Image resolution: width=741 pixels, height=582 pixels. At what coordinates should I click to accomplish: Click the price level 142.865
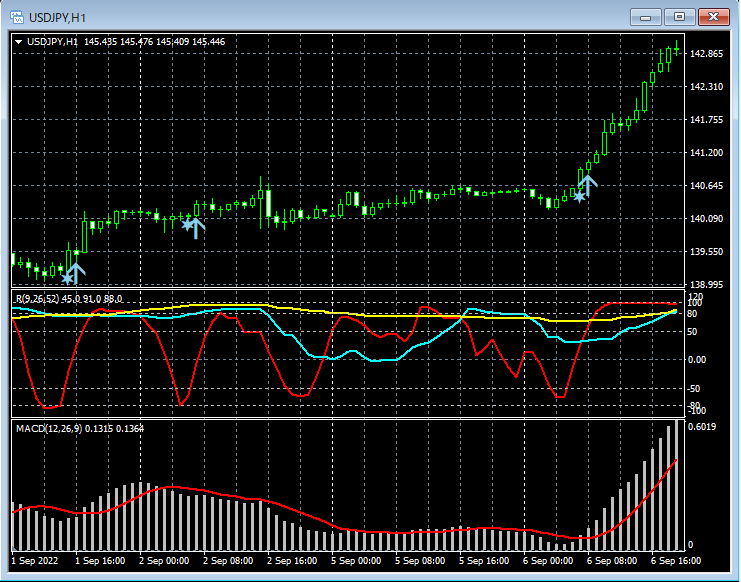pos(707,54)
